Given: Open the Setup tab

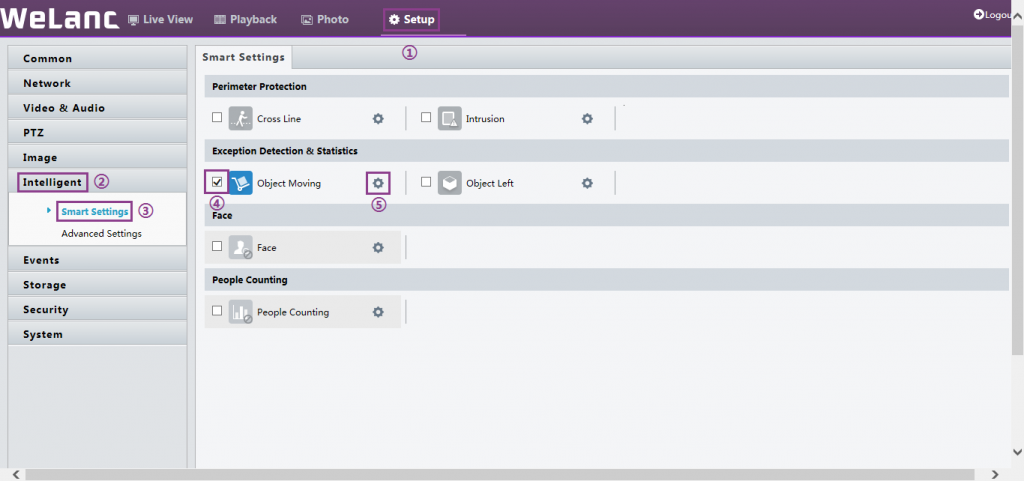Looking at the screenshot, I should (411, 20).
